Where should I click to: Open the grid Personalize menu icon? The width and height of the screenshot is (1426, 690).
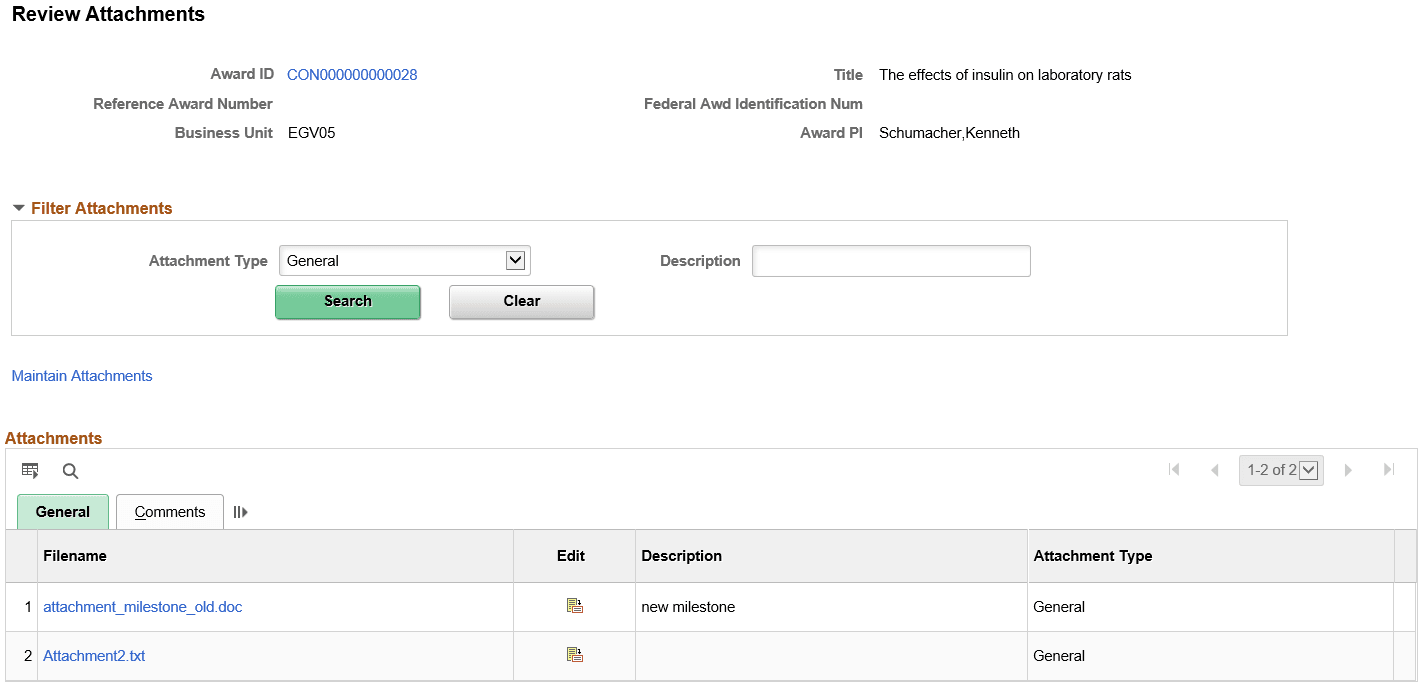point(30,470)
